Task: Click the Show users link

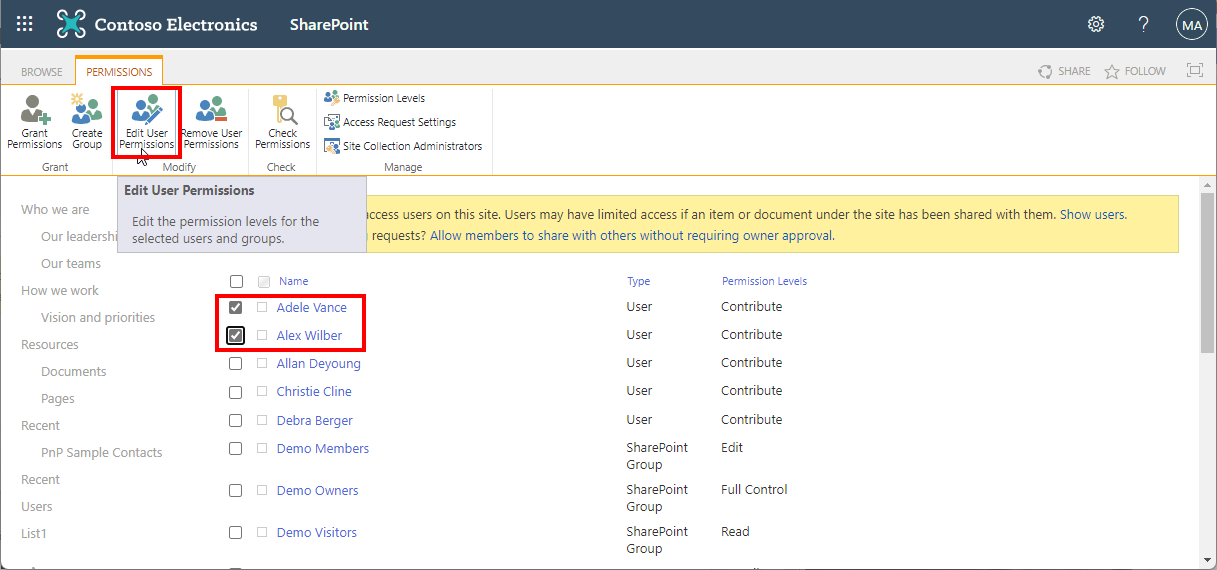Action: [x=1093, y=214]
